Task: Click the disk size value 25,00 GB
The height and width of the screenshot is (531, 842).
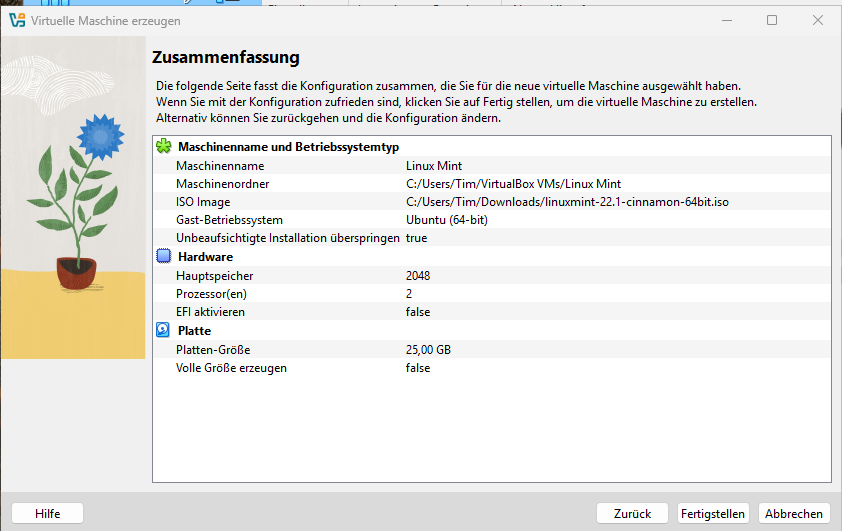Action: [428, 350]
